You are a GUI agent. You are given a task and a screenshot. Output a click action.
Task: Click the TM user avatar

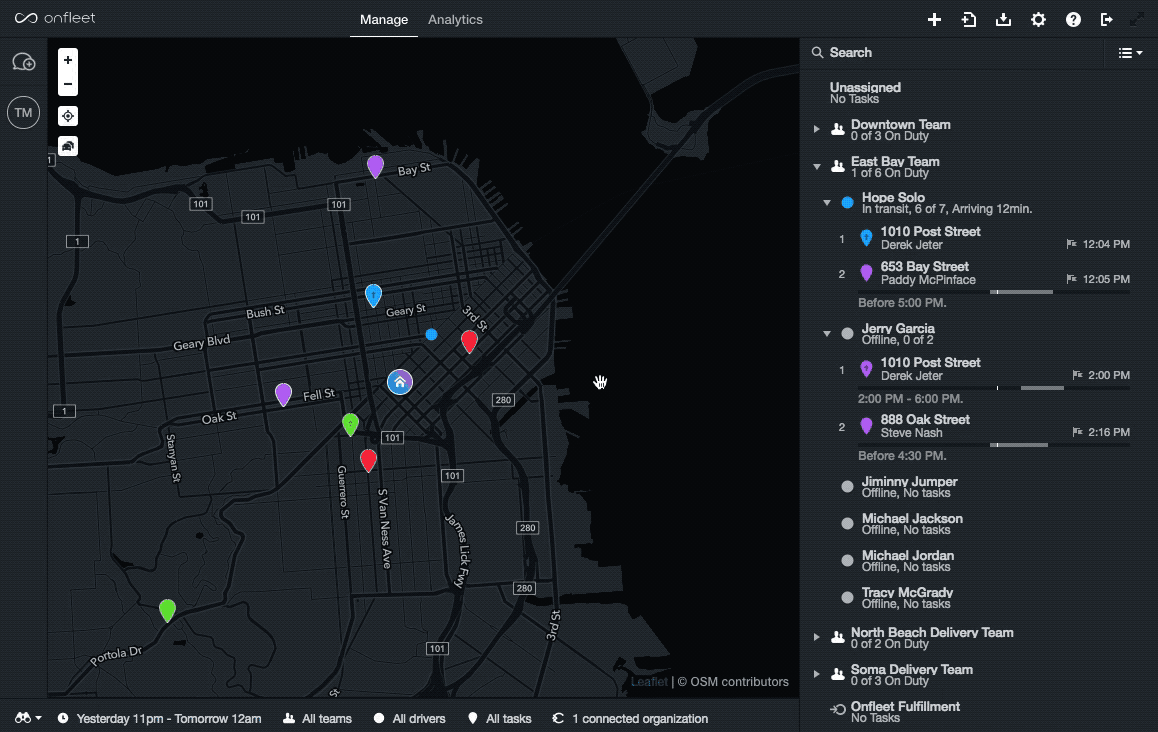[24, 112]
